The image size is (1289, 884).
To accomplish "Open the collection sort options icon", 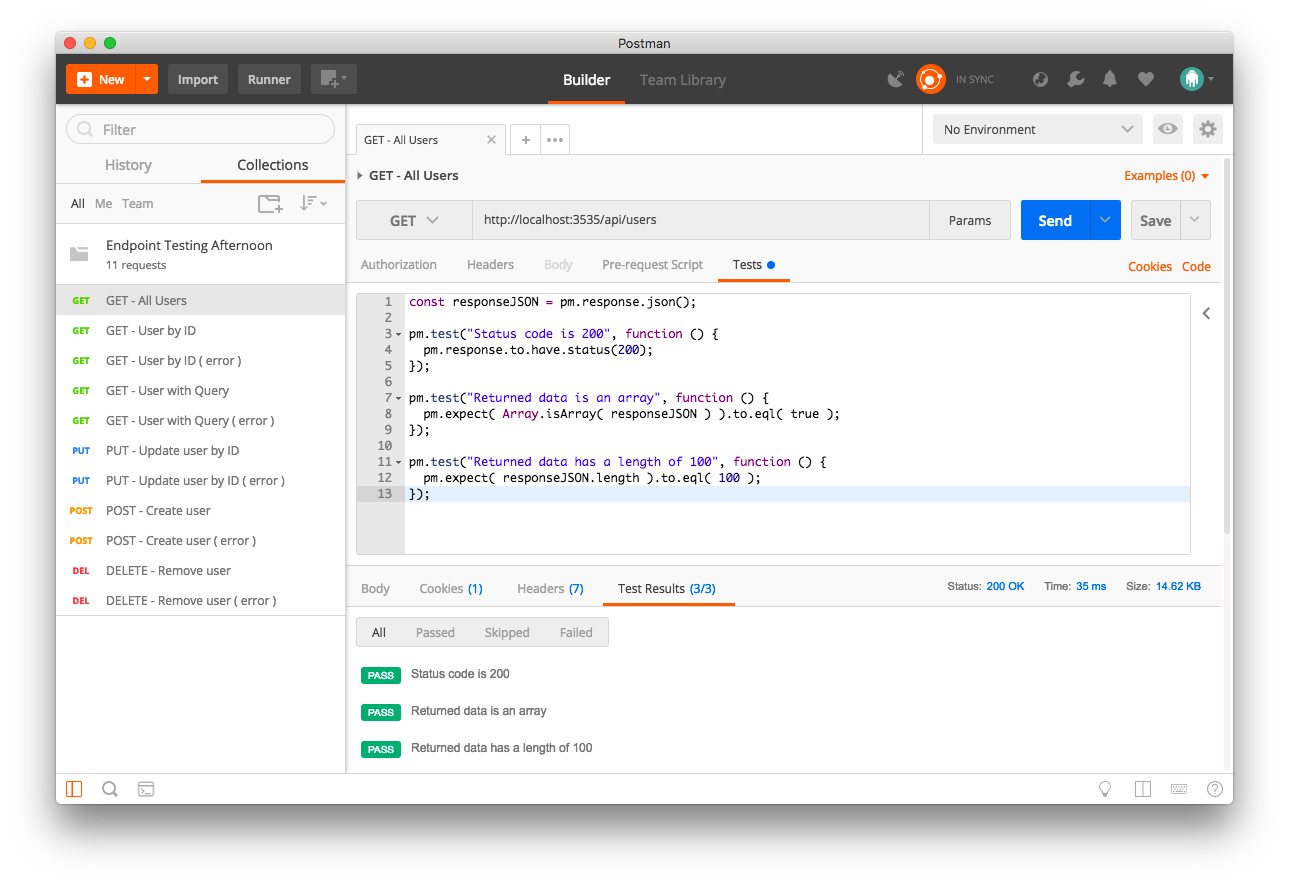I will (x=313, y=203).
